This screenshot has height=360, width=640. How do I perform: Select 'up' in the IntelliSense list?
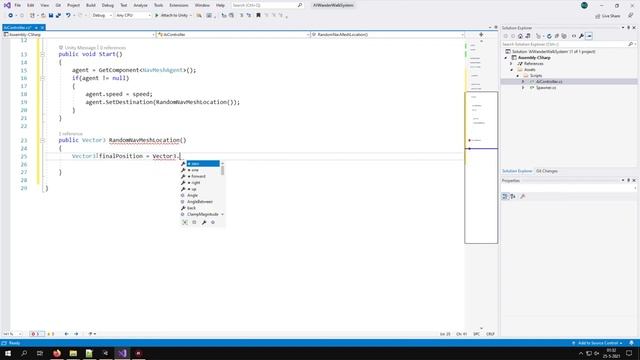tap(200, 189)
